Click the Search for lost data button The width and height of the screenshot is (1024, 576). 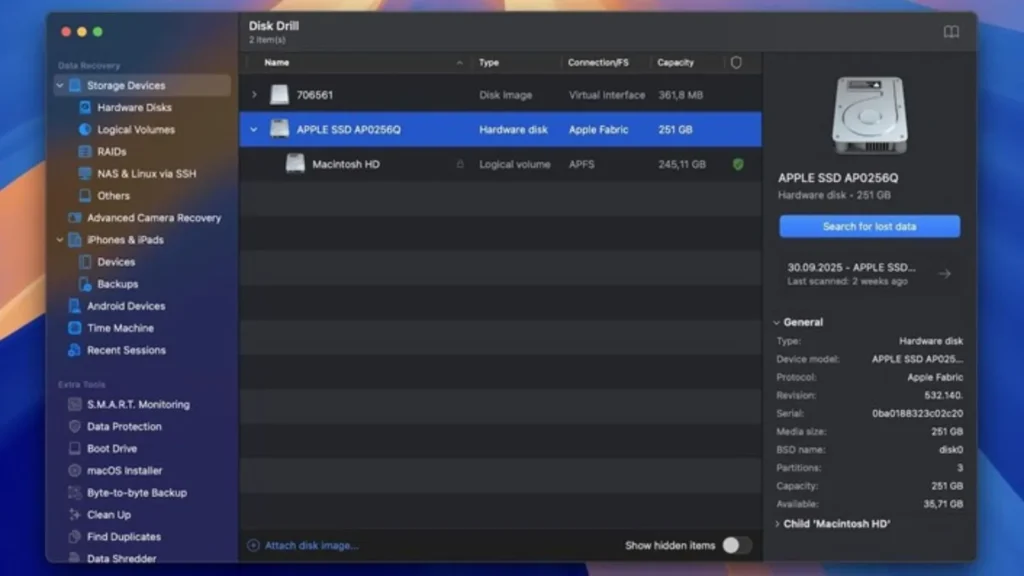pyautogui.click(x=869, y=227)
